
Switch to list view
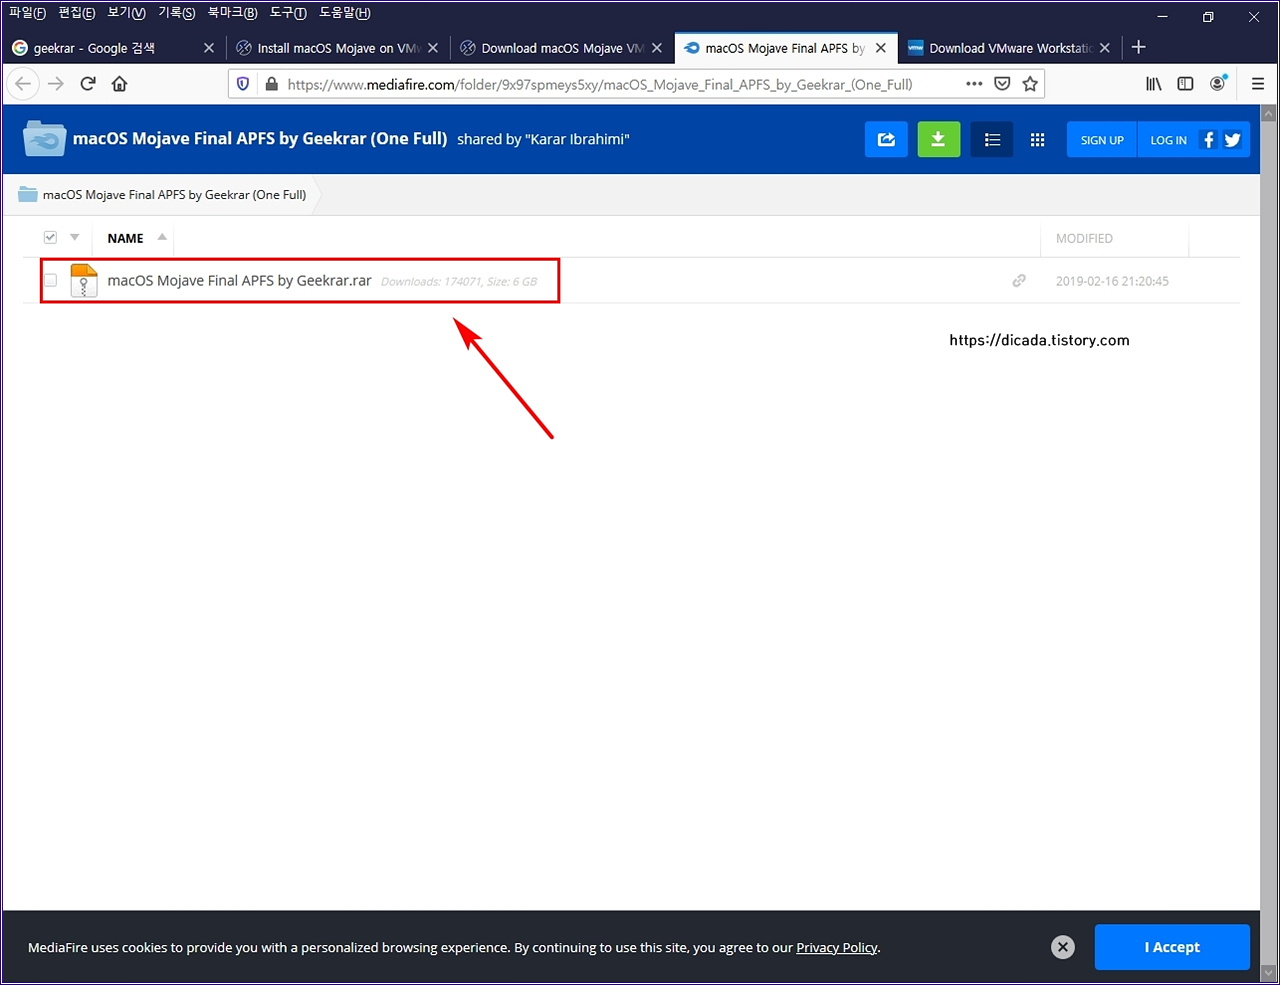[x=992, y=140]
